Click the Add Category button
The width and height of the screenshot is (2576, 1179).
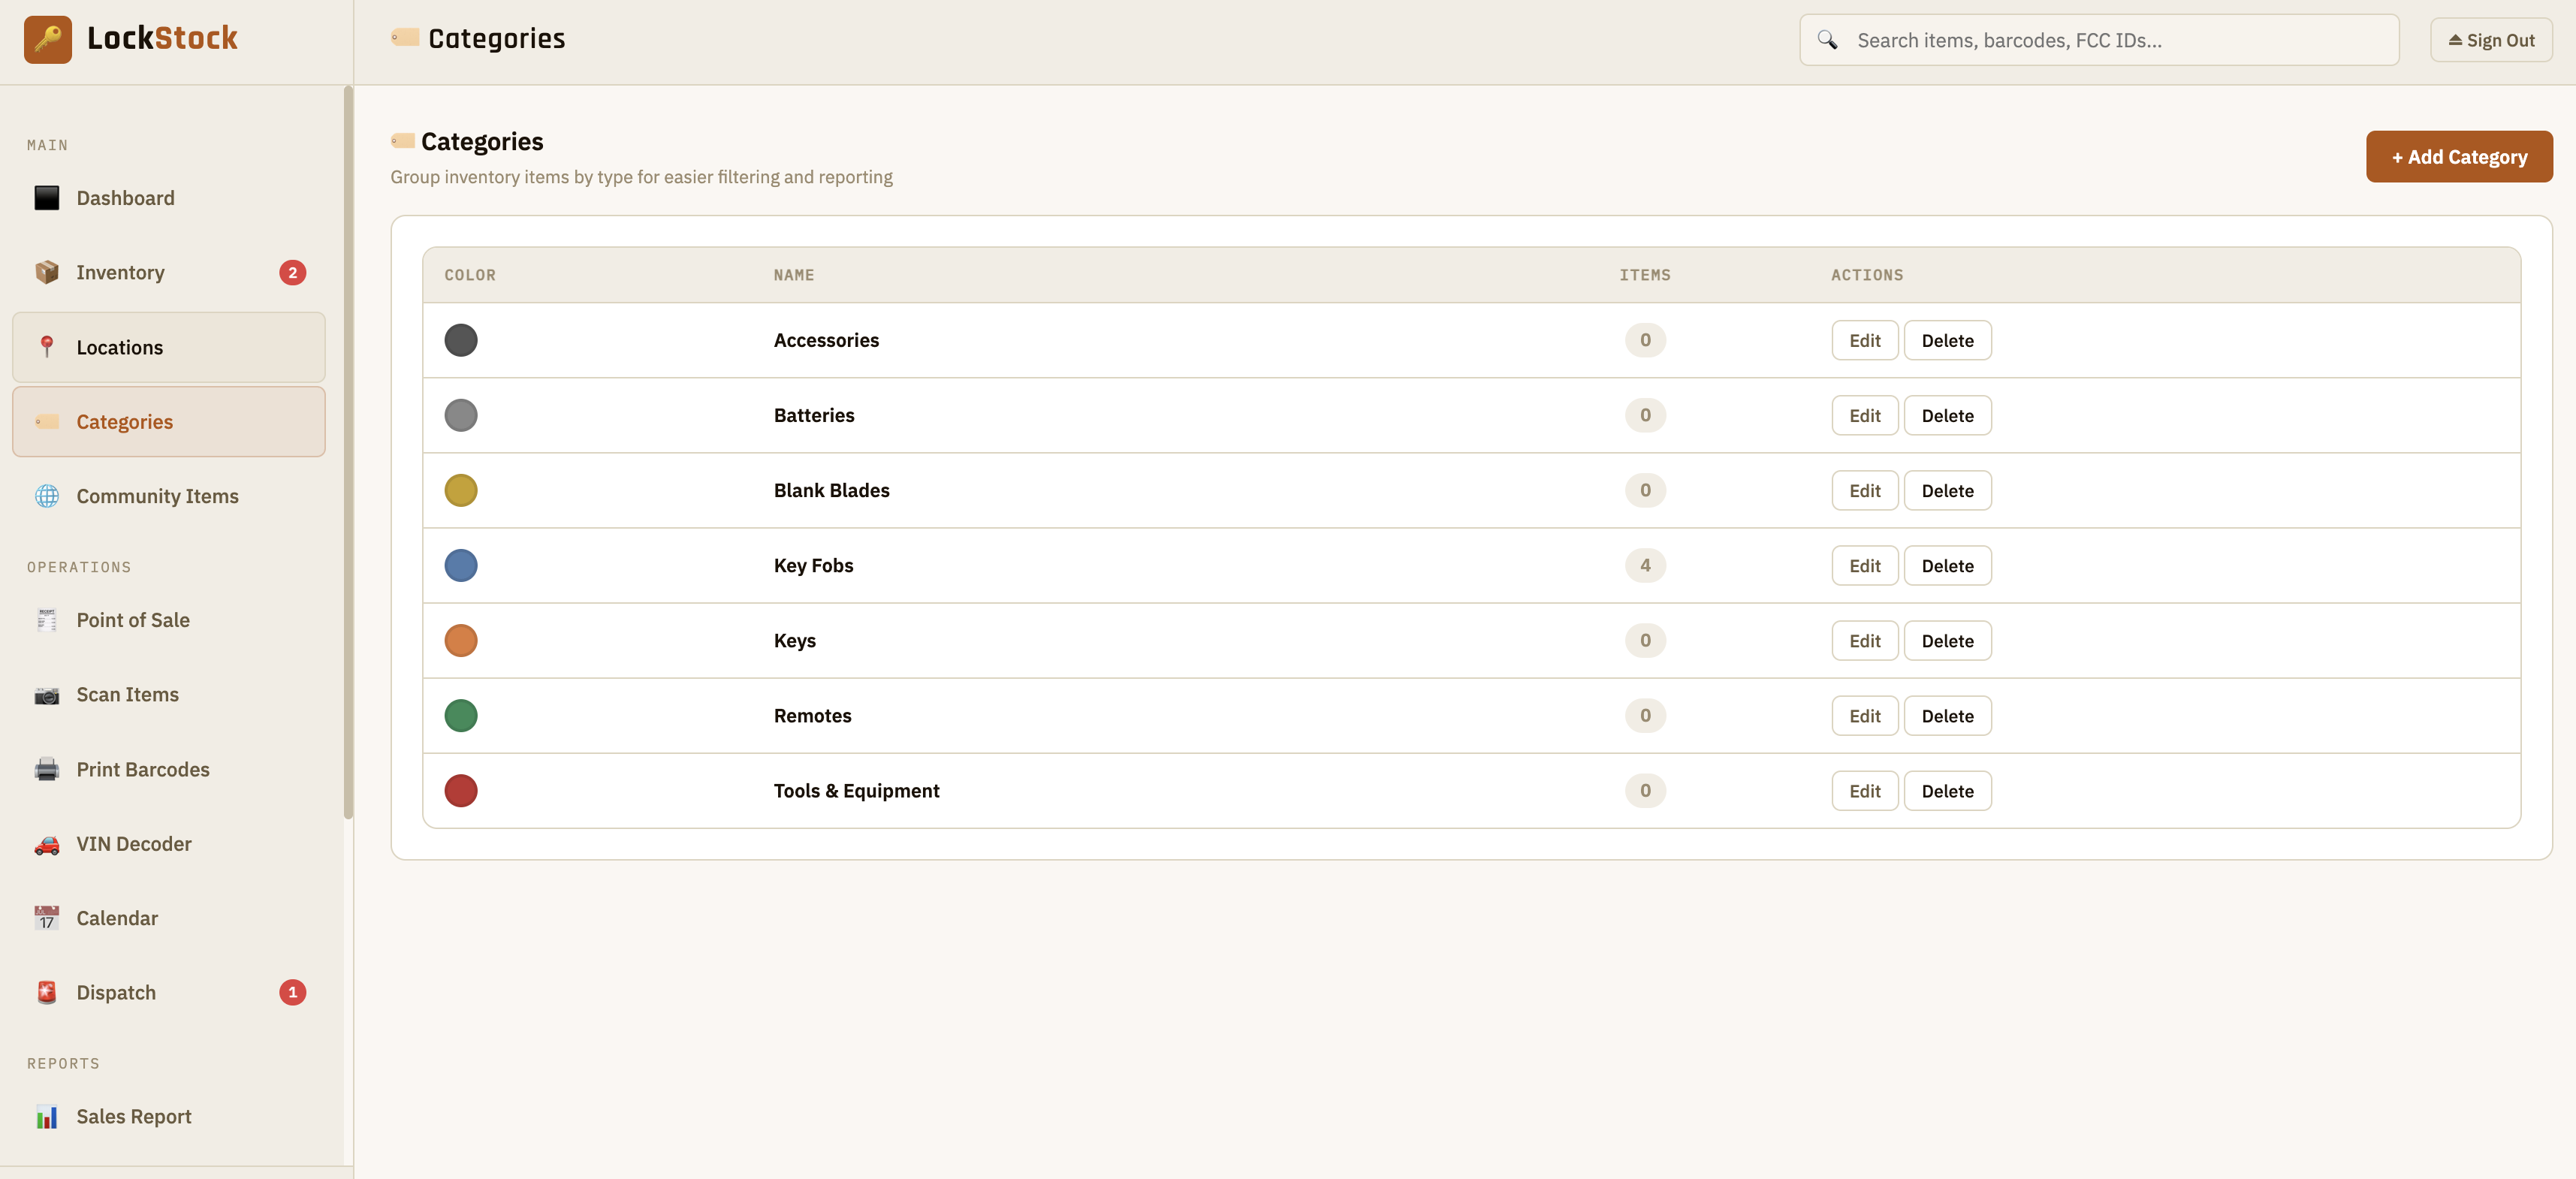click(2458, 156)
